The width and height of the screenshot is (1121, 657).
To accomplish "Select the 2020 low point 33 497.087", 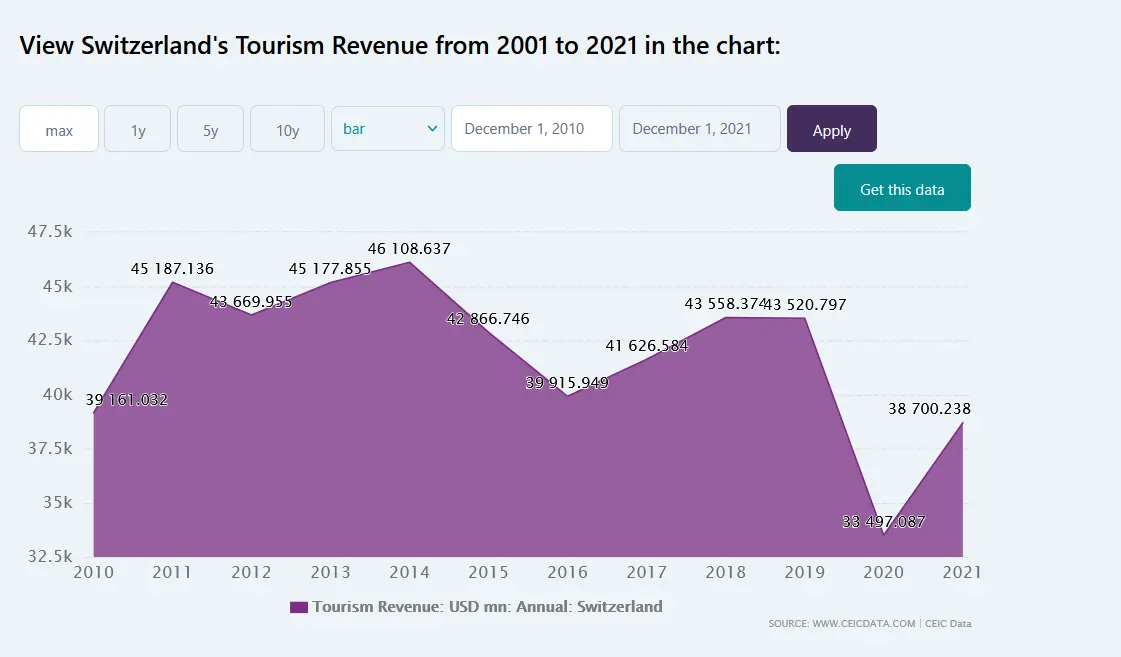I will coord(883,522).
